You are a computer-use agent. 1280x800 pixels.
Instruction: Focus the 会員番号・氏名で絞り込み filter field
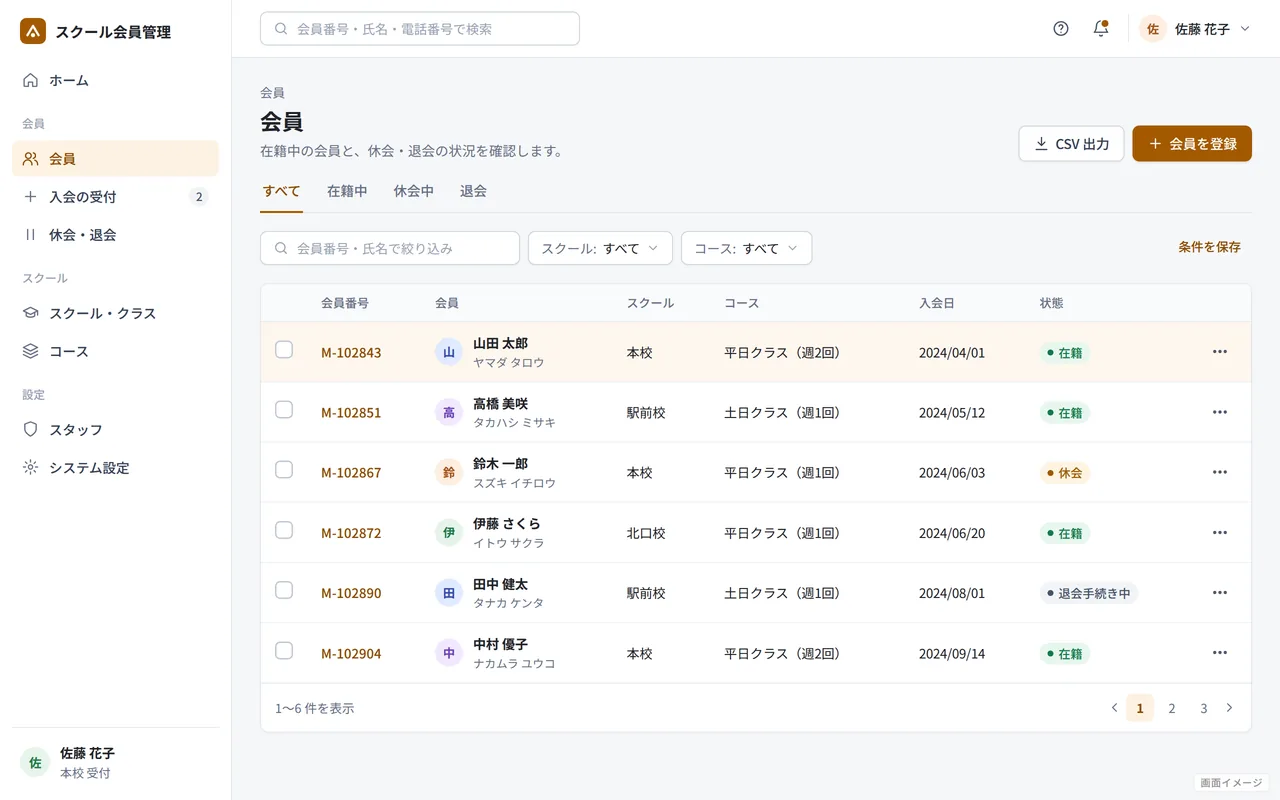click(x=390, y=248)
